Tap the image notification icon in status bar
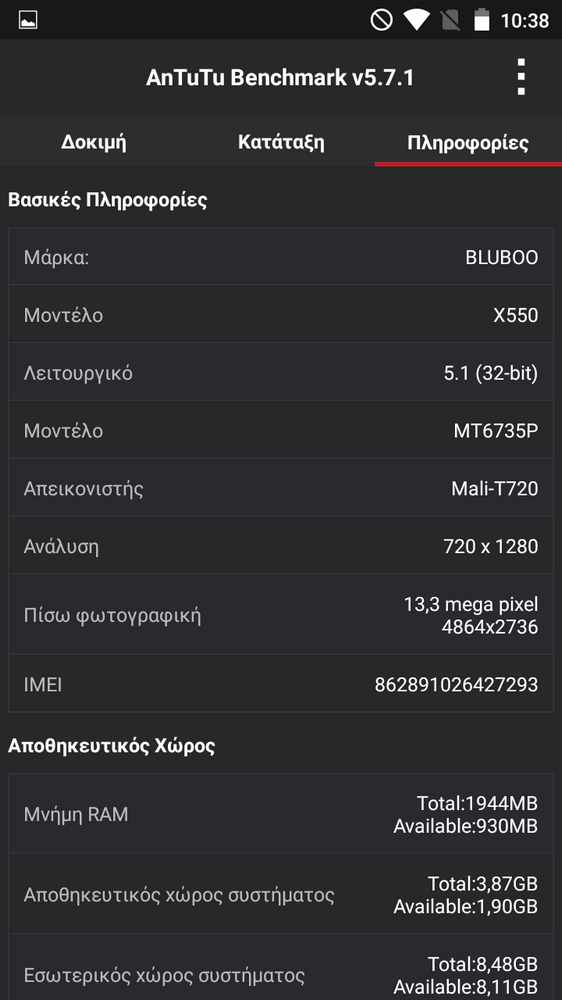 pos(28,20)
